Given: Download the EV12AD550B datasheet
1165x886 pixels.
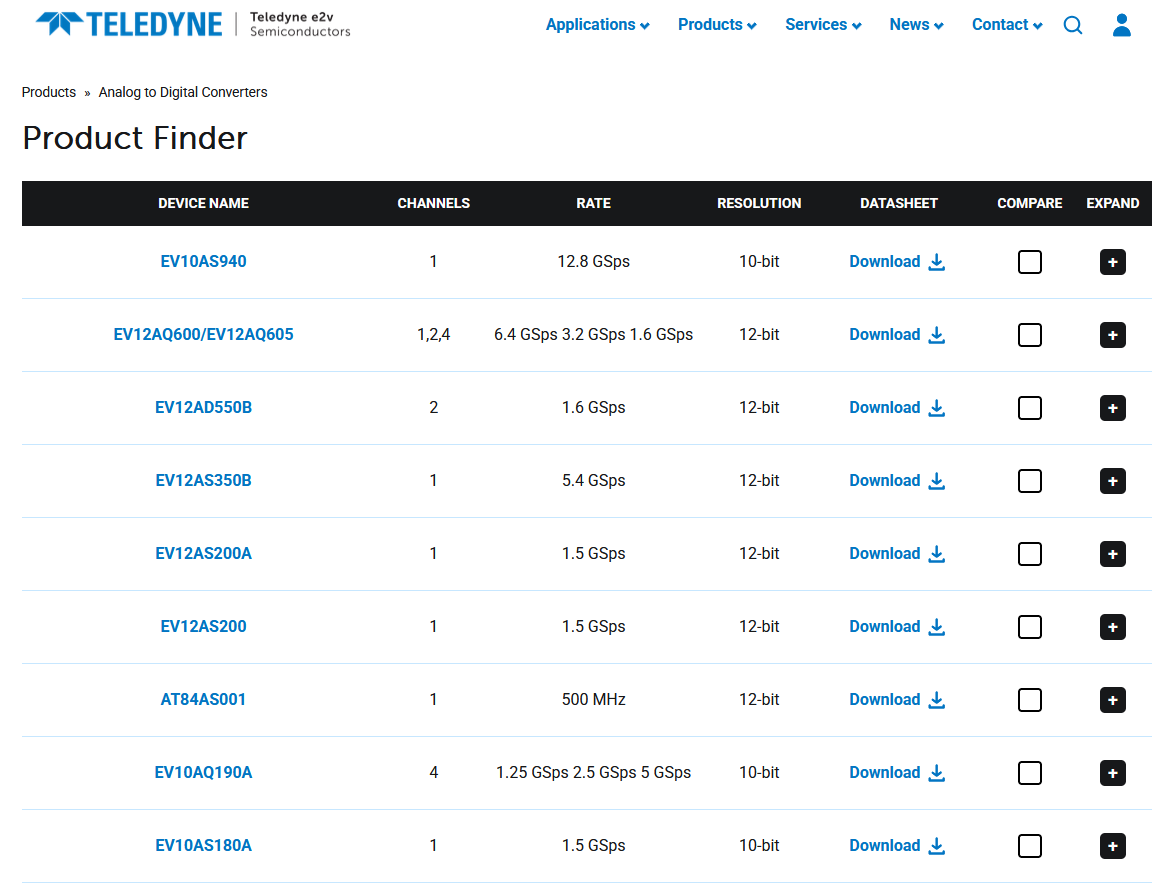Looking at the screenshot, I should [x=897, y=407].
